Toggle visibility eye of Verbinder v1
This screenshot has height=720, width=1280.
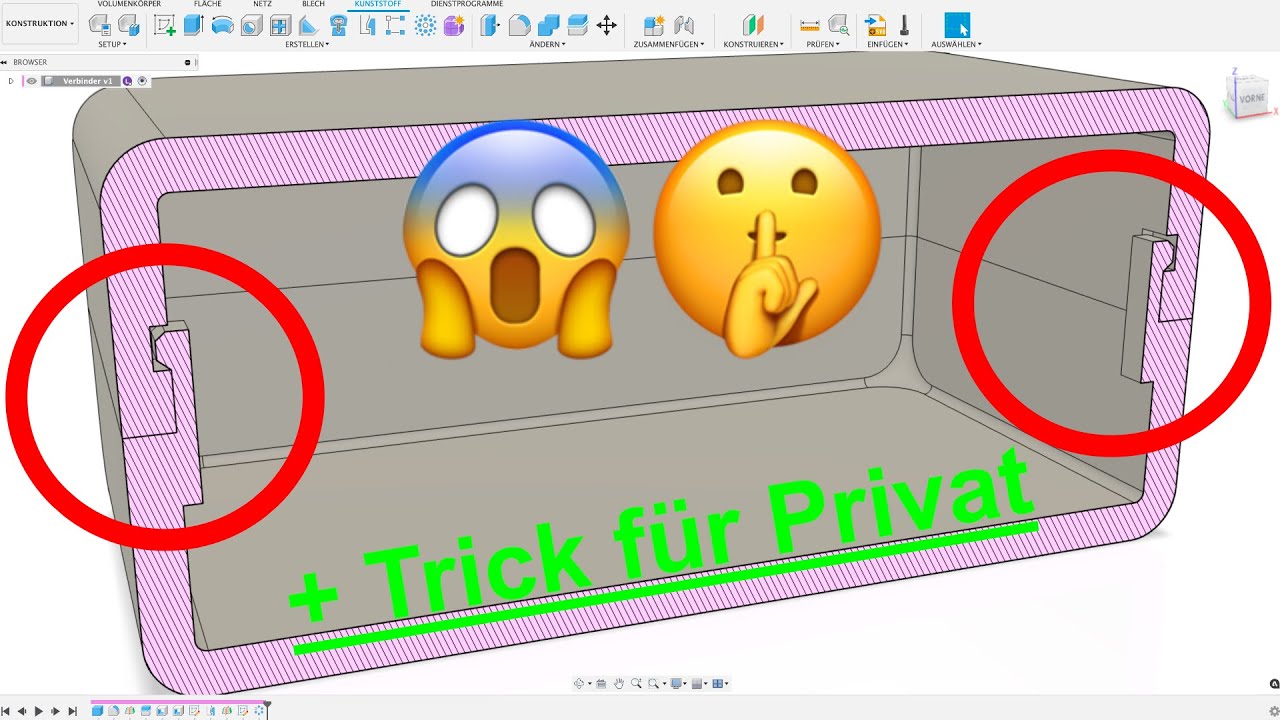point(32,81)
